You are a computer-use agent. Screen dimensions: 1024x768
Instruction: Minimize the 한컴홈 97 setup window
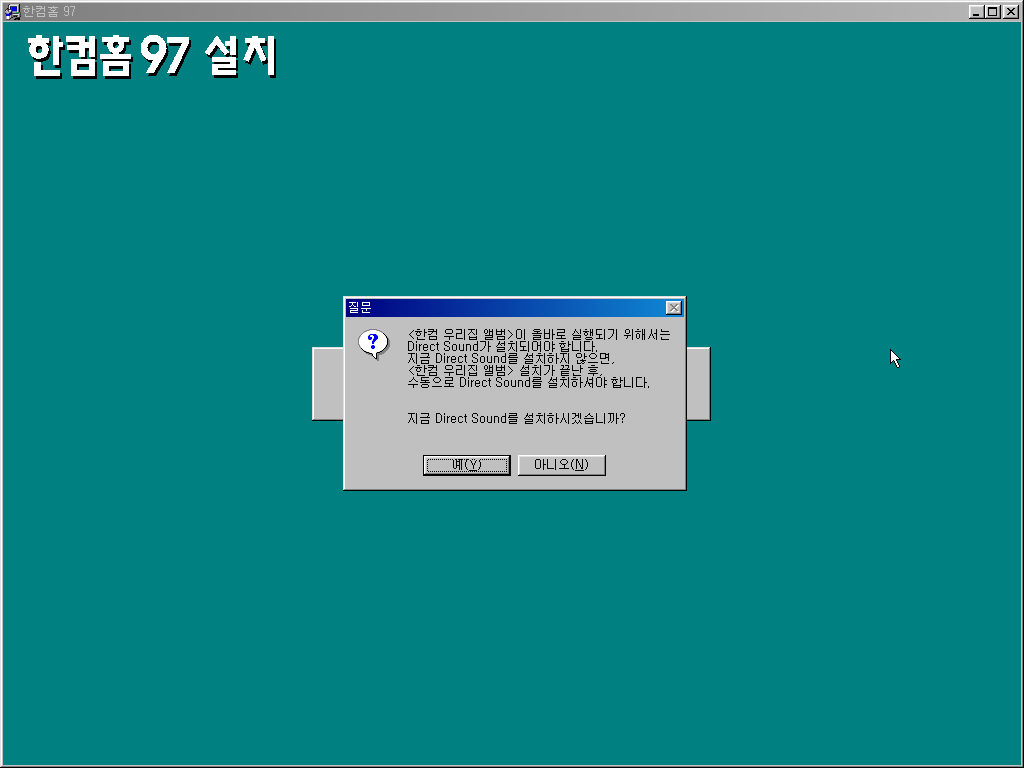(976, 12)
